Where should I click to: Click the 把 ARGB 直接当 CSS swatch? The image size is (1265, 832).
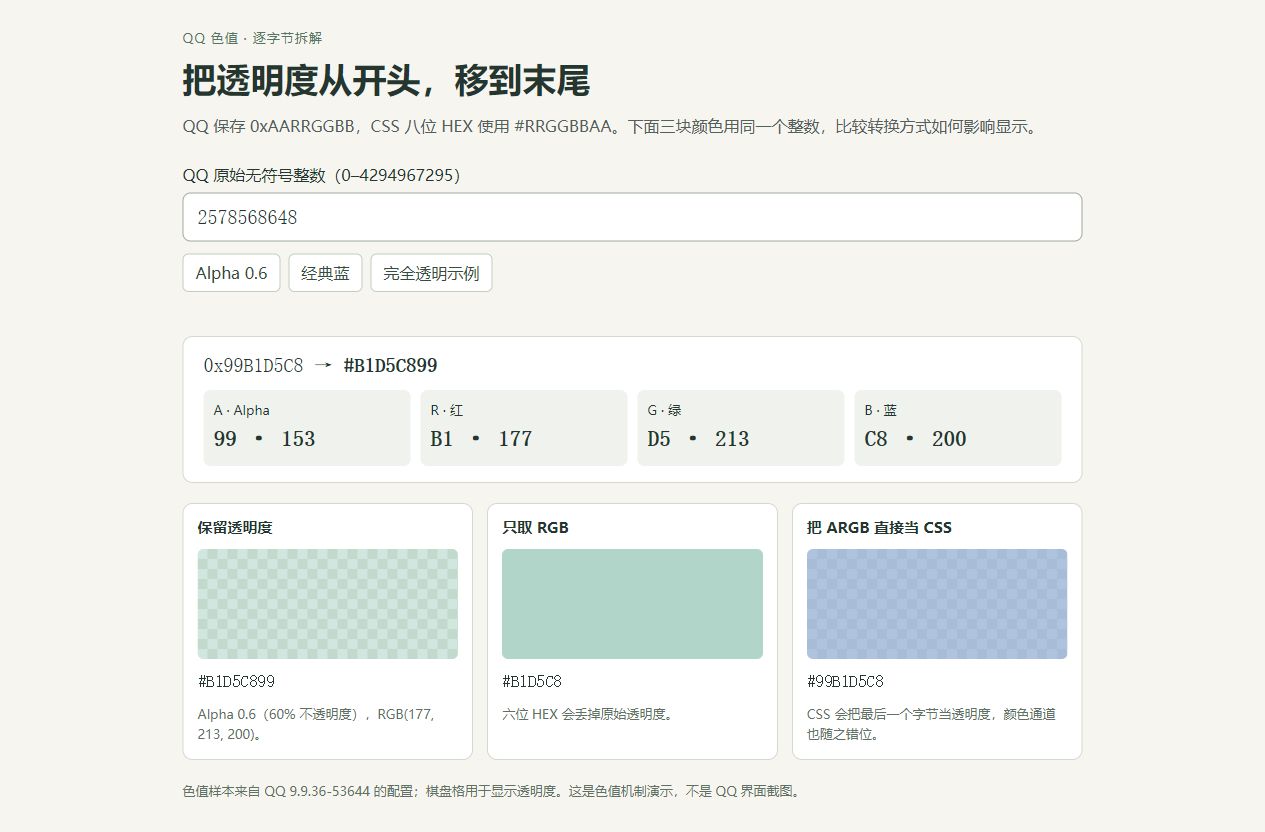[937, 604]
